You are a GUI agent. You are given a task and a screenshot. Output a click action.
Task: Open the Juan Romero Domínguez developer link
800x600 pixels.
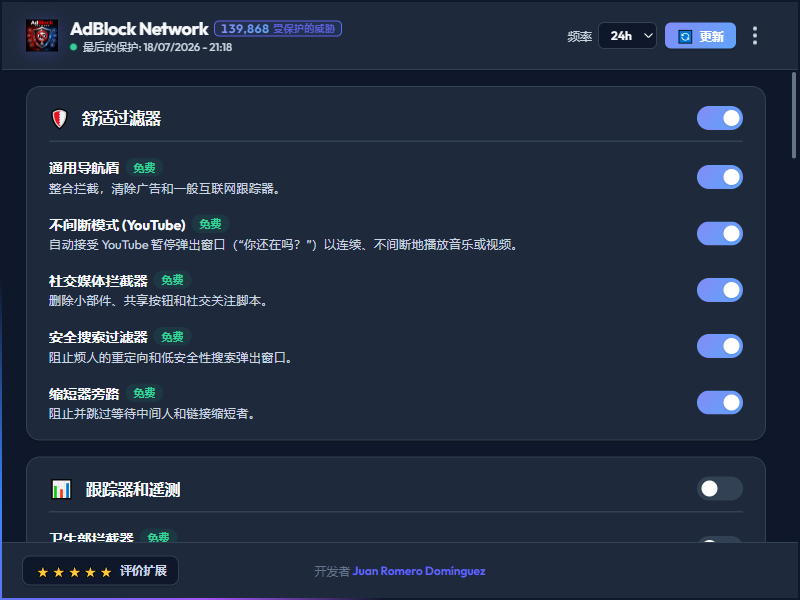[x=419, y=571]
